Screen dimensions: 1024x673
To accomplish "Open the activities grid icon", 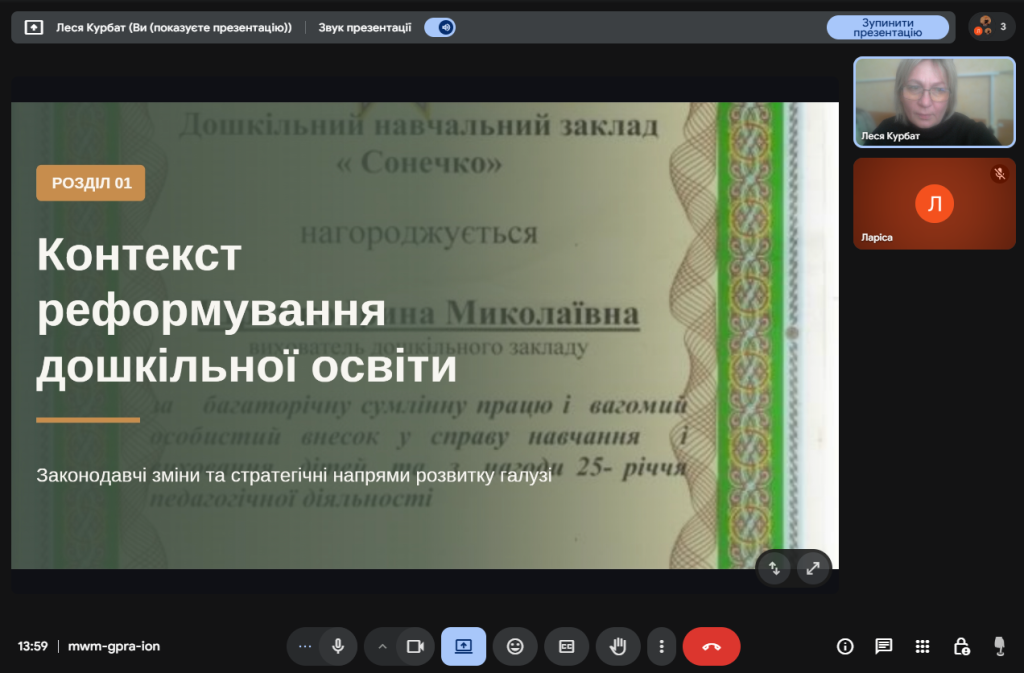I will tap(922, 646).
